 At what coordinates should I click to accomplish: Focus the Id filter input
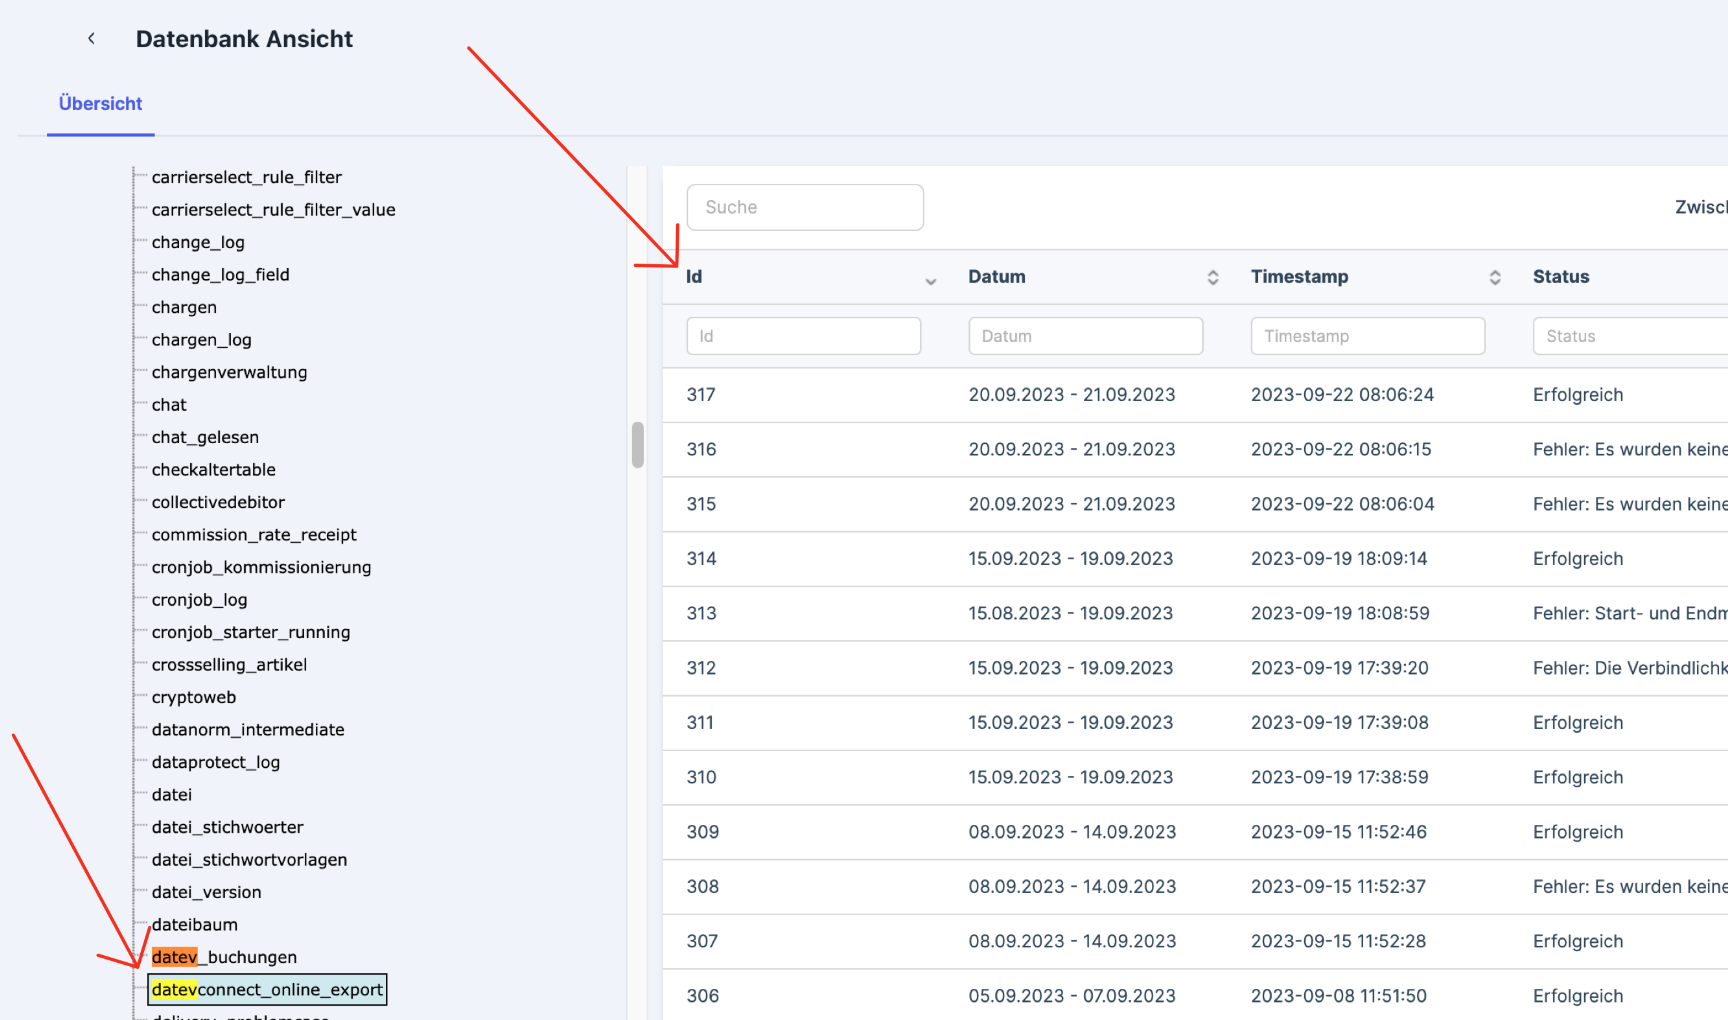803,337
